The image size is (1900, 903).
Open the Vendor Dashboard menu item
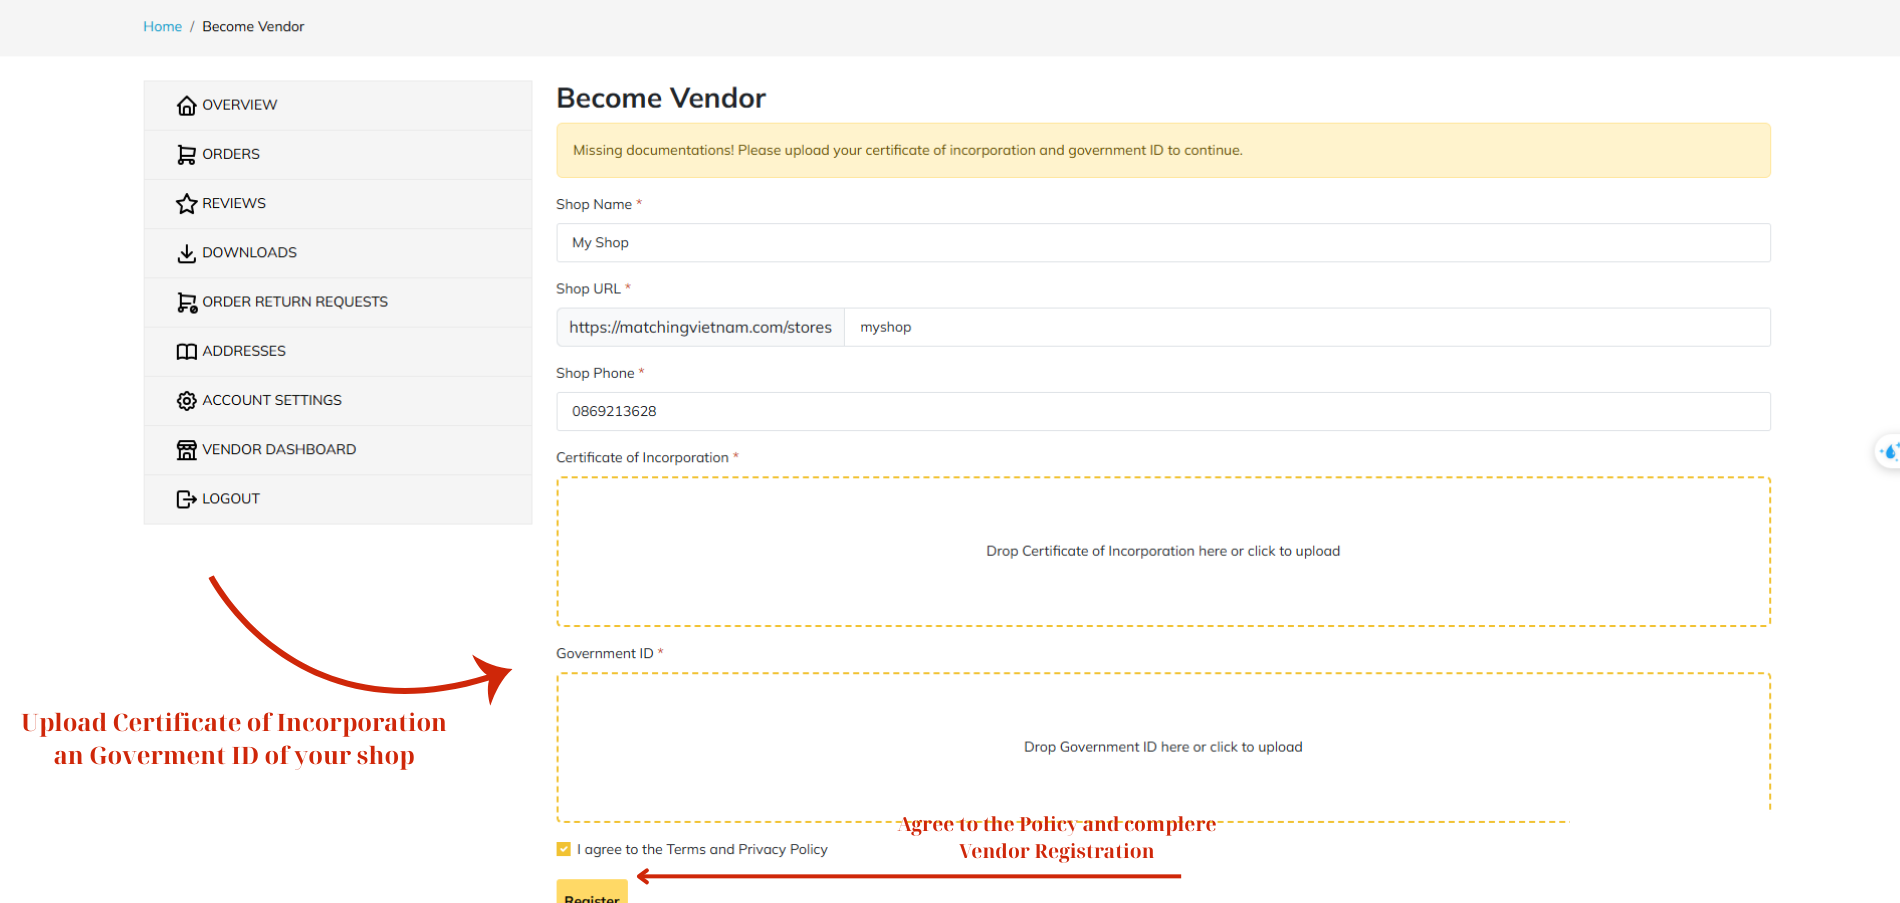(279, 450)
